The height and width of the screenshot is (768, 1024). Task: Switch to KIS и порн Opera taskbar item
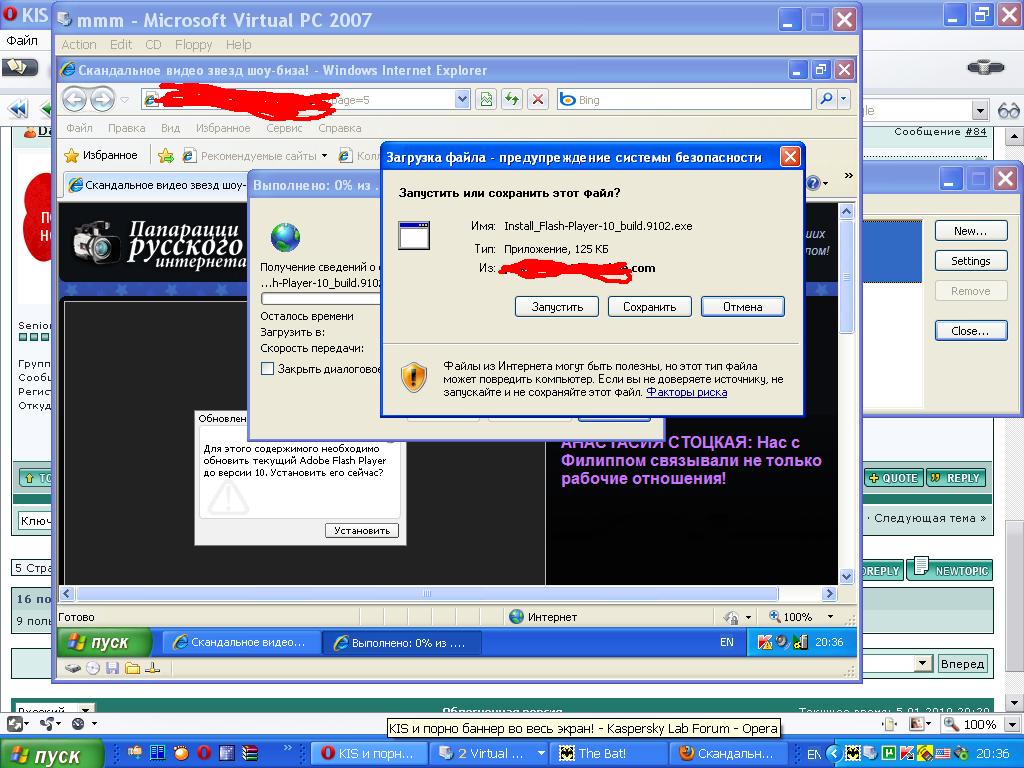click(x=369, y=754)
